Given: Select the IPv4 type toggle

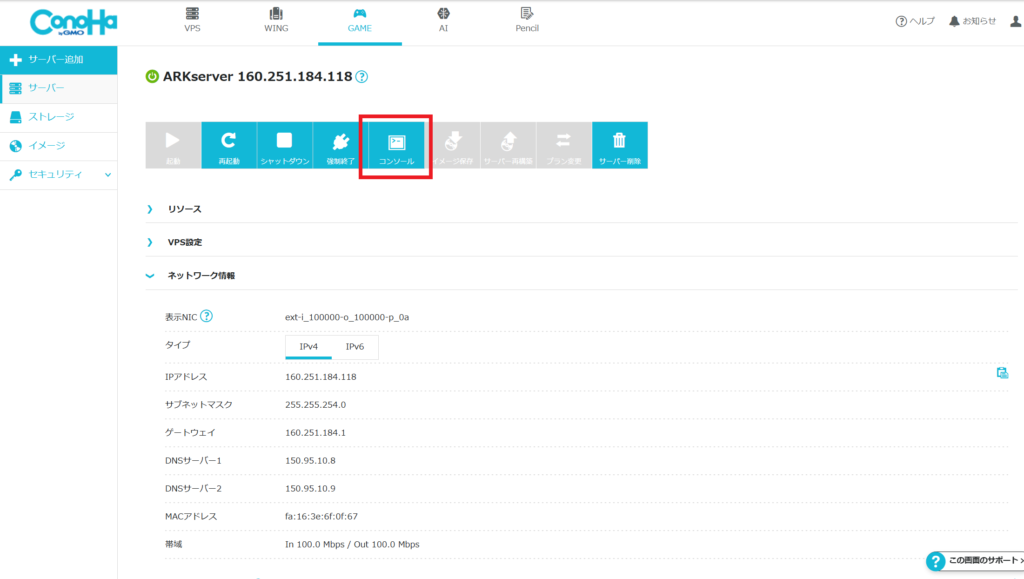Looking at the screenshot, I should pos(308,347).
